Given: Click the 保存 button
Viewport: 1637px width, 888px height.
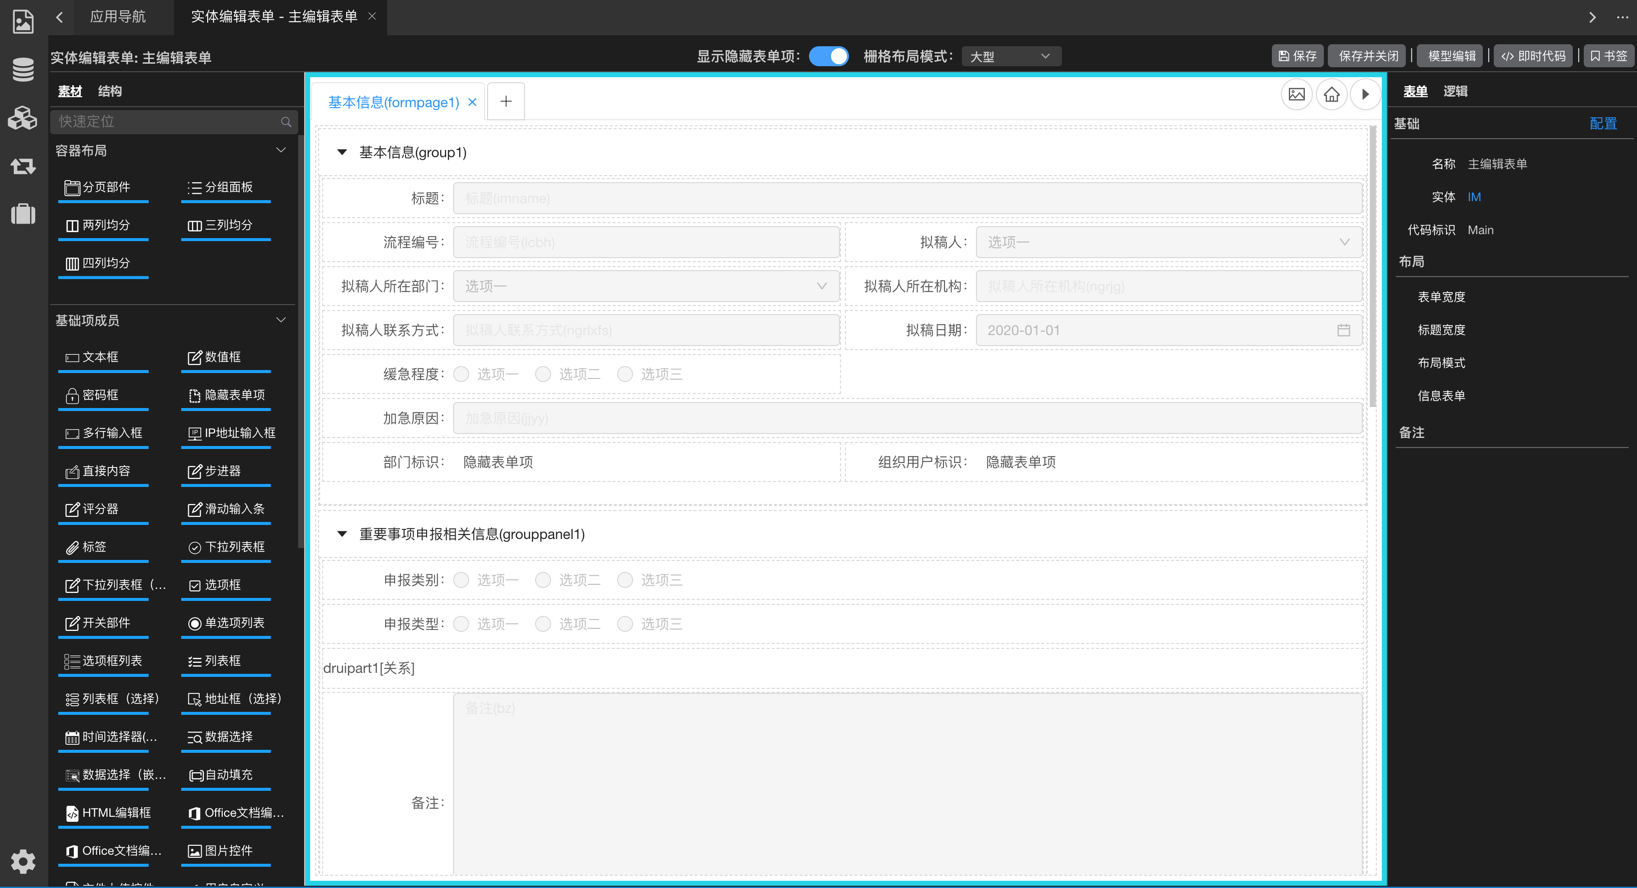Looking at the screenshot, I should (x=1297, y=56).
